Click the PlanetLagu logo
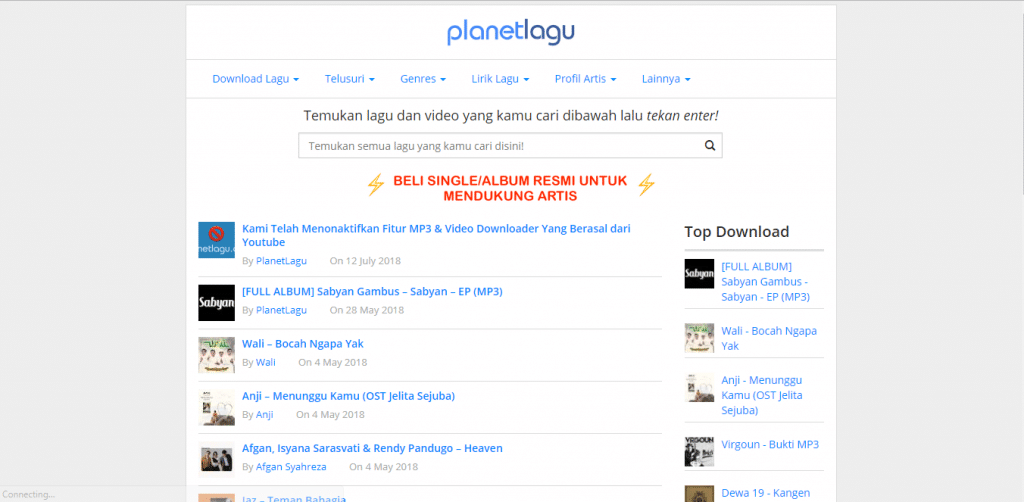This screenshot has height=502, width=1024. [x=511, y=33]
